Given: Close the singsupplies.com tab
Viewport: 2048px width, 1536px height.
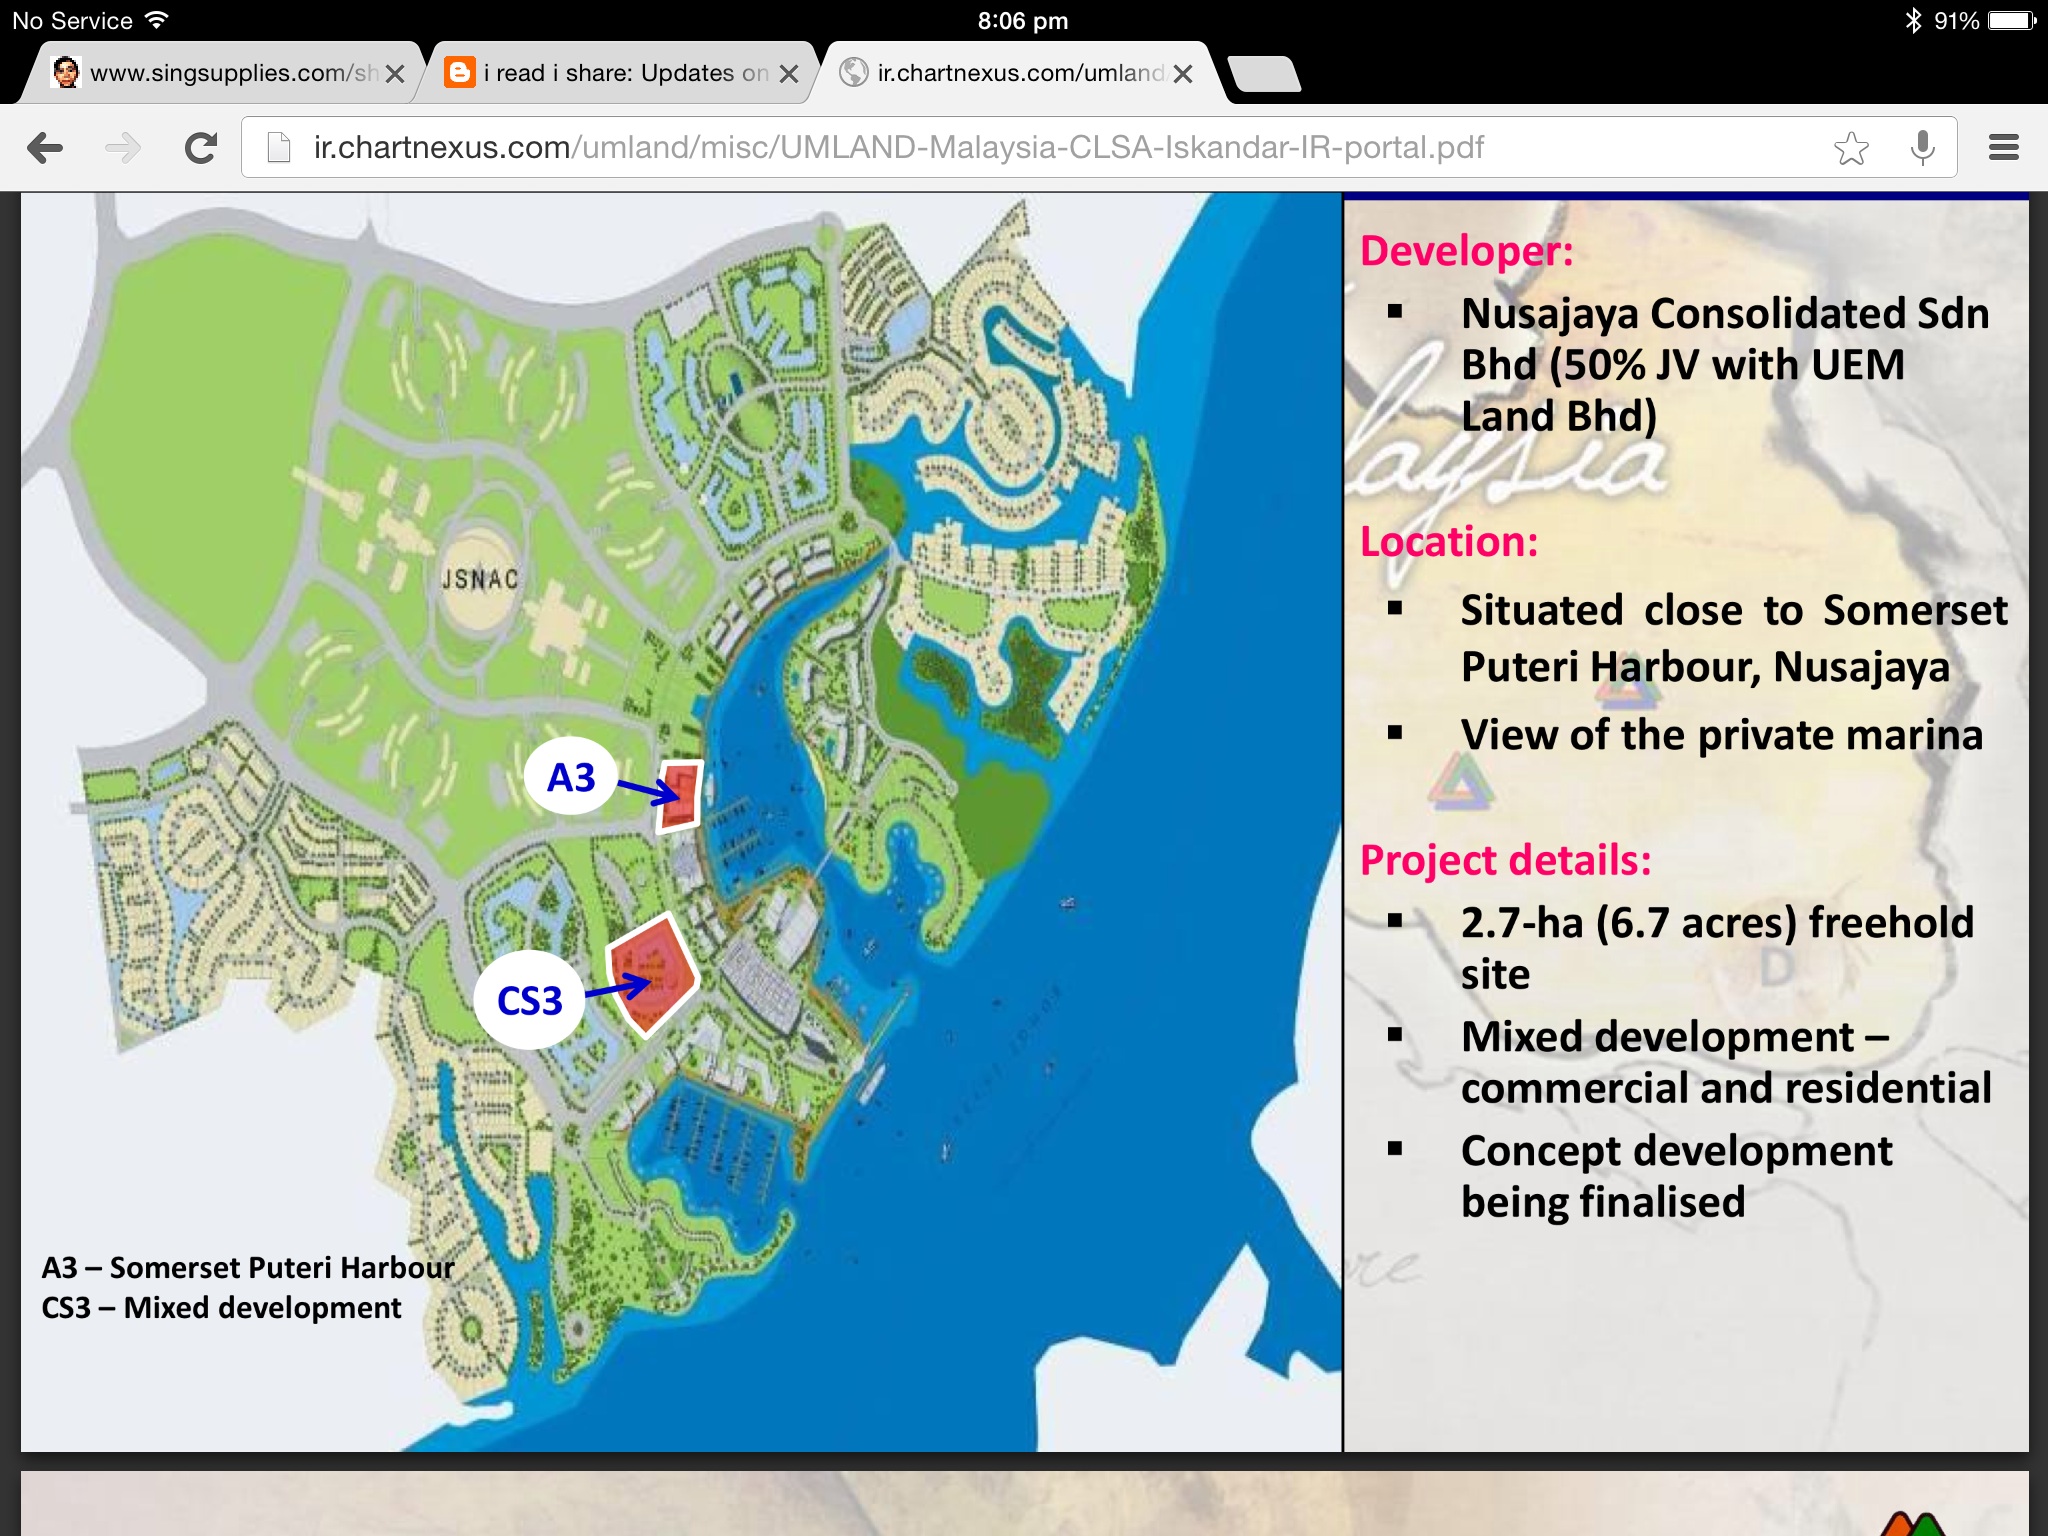Looking at the screenshot, I should tap(395, 74).
